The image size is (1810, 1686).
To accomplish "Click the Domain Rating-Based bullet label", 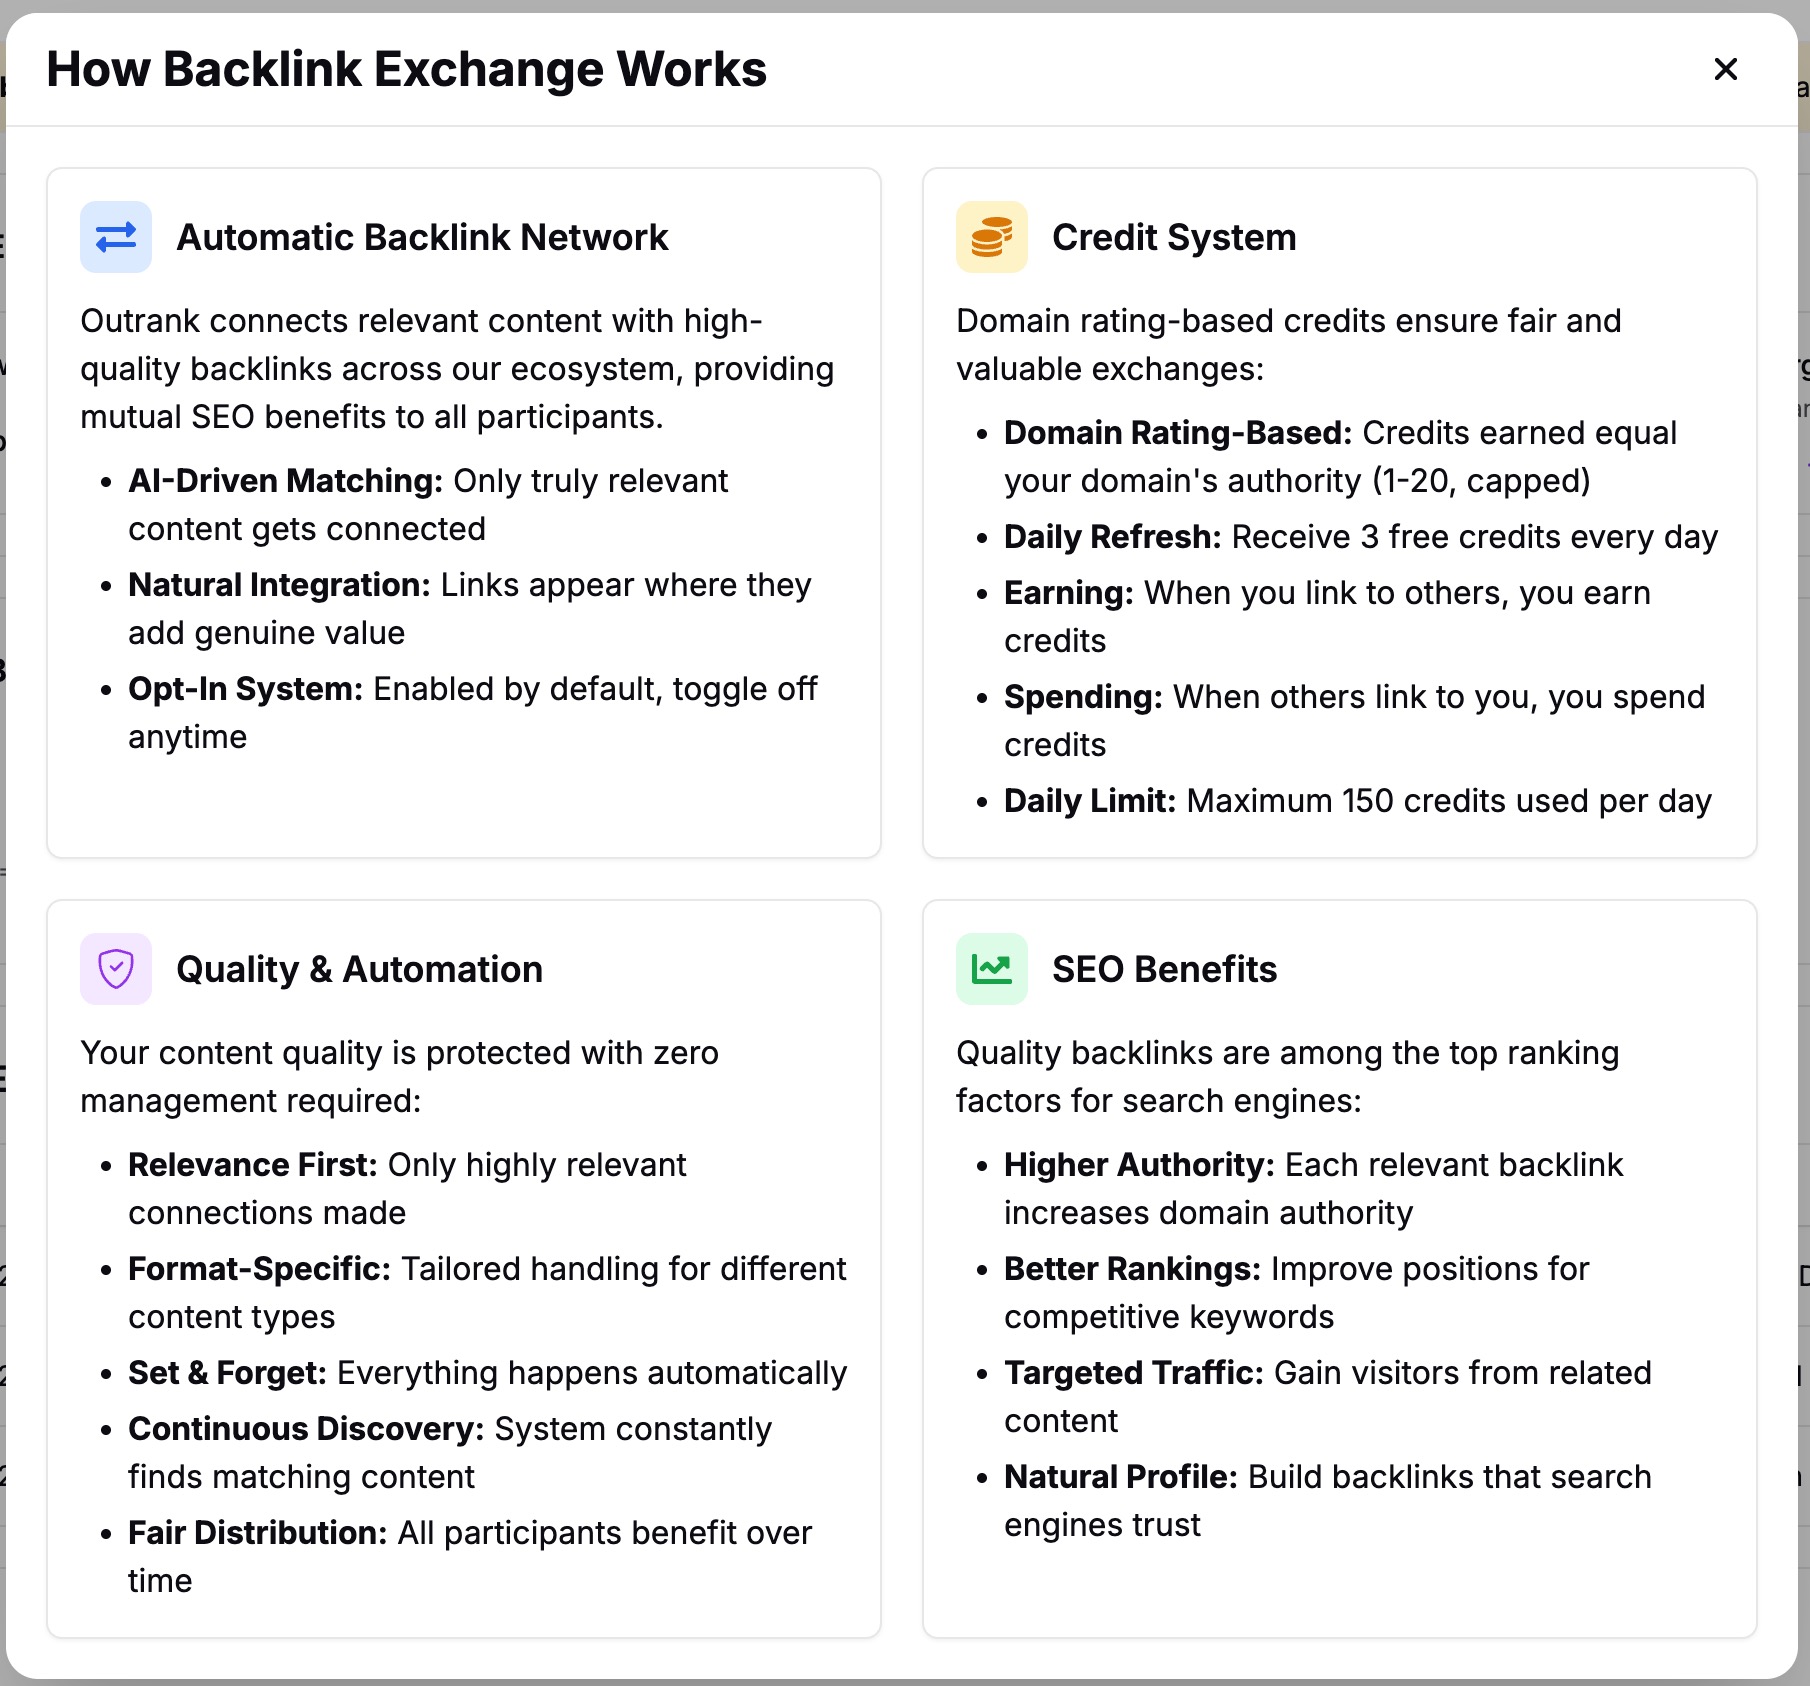I will [1177, 433].
